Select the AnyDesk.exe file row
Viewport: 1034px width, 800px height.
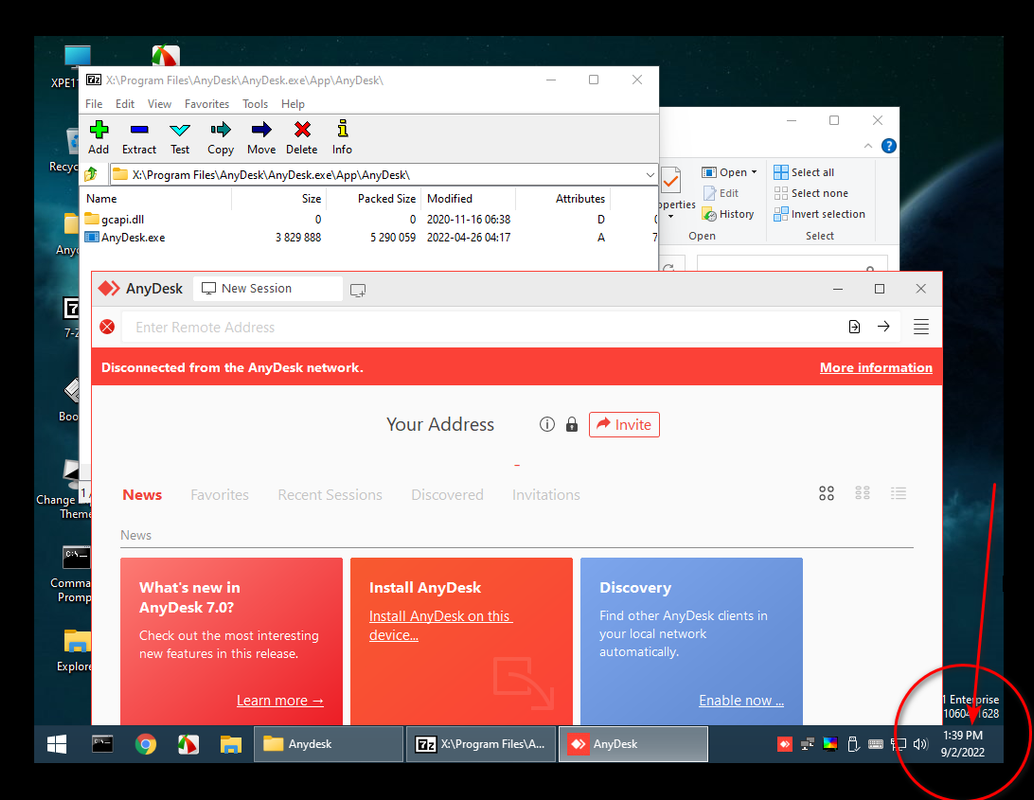(369, 237)
